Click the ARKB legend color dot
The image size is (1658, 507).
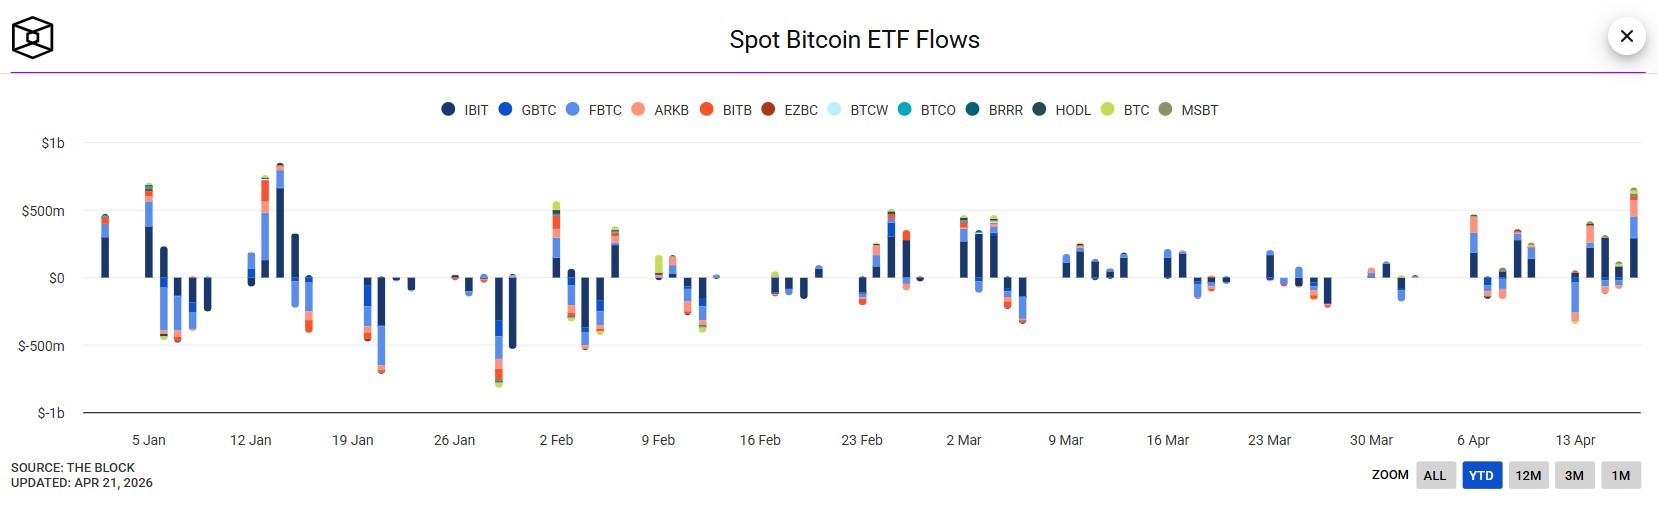point(638,109)
